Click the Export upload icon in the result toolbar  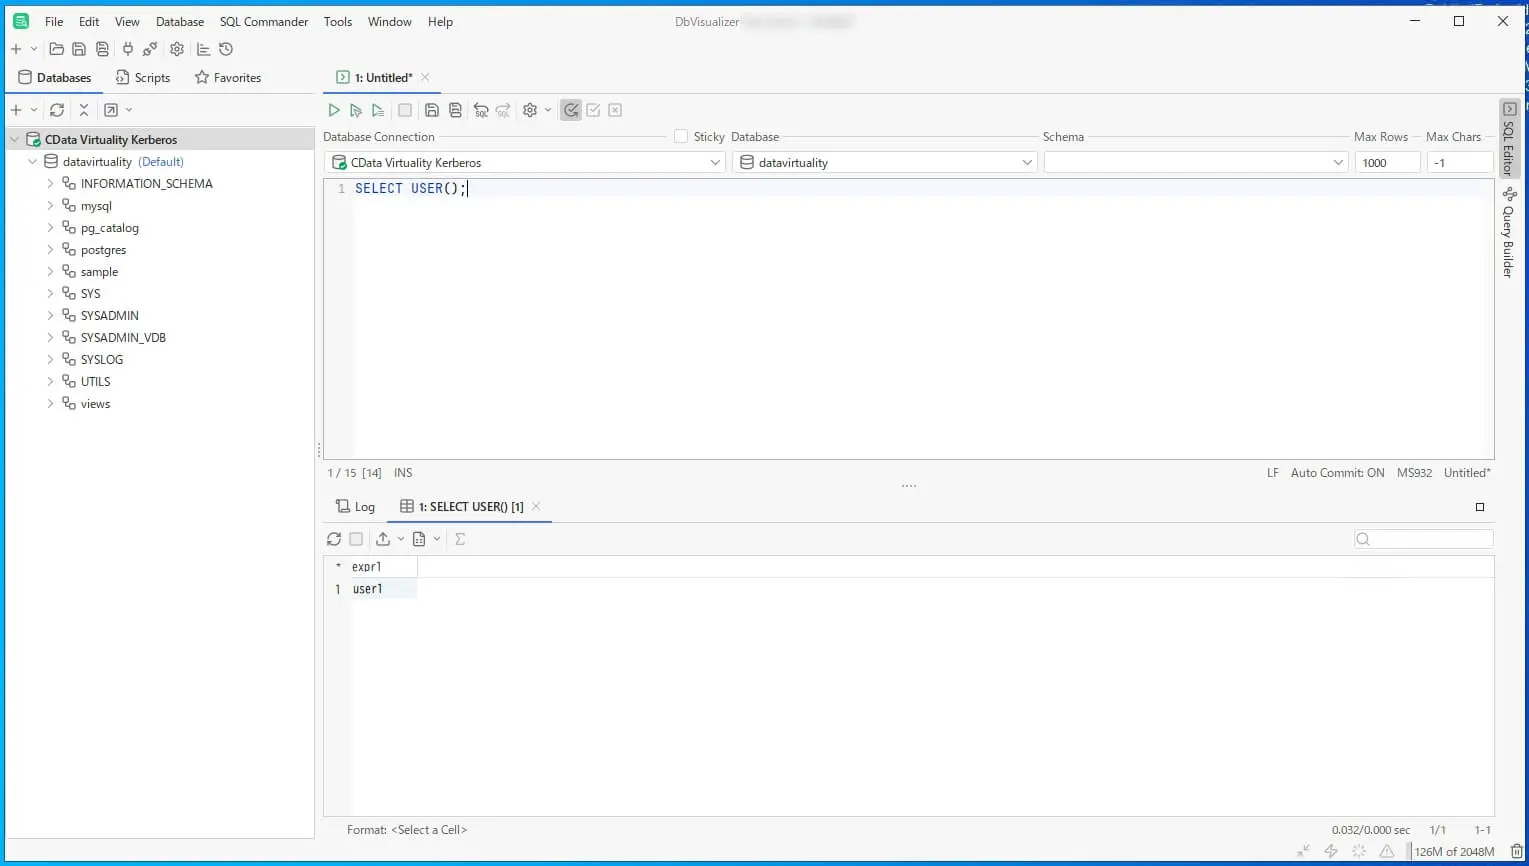(x=383, y=539)
